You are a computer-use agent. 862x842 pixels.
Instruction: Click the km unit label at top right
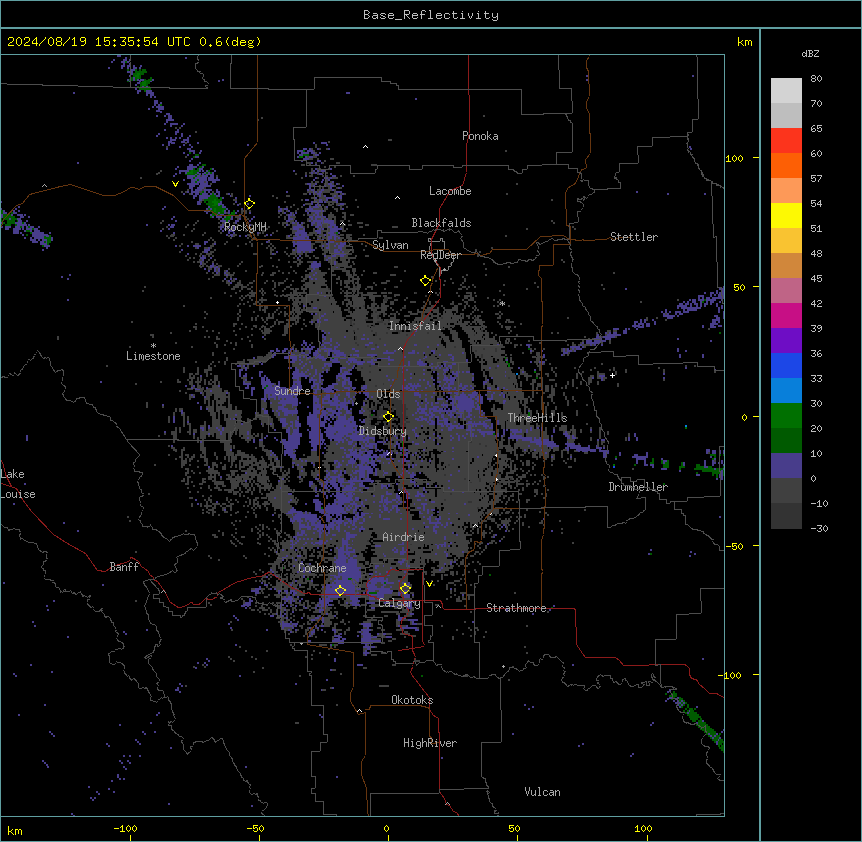point(745,42)
